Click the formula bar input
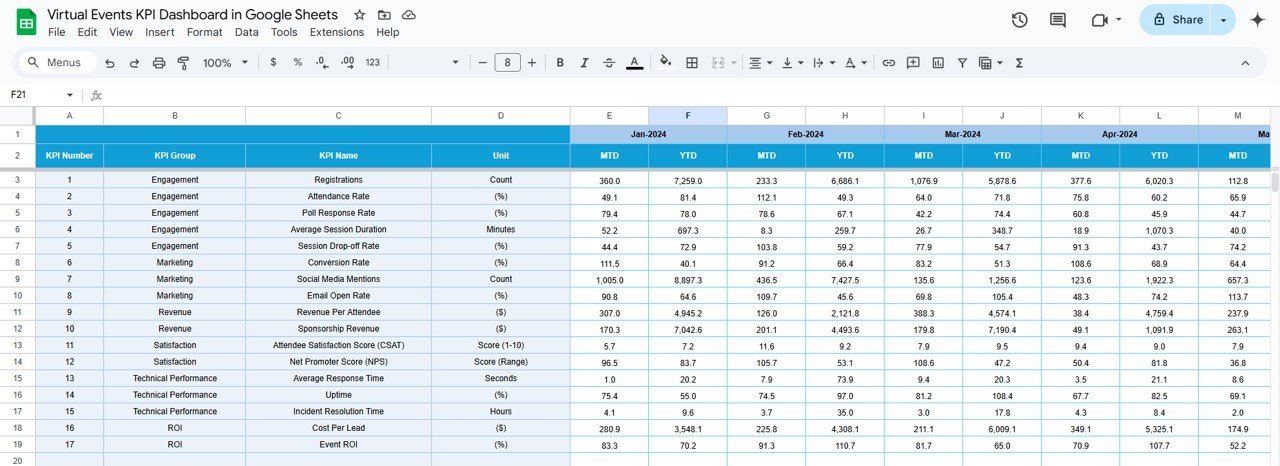This screenshot has height=466, width=1280. [x=690, y=95]
